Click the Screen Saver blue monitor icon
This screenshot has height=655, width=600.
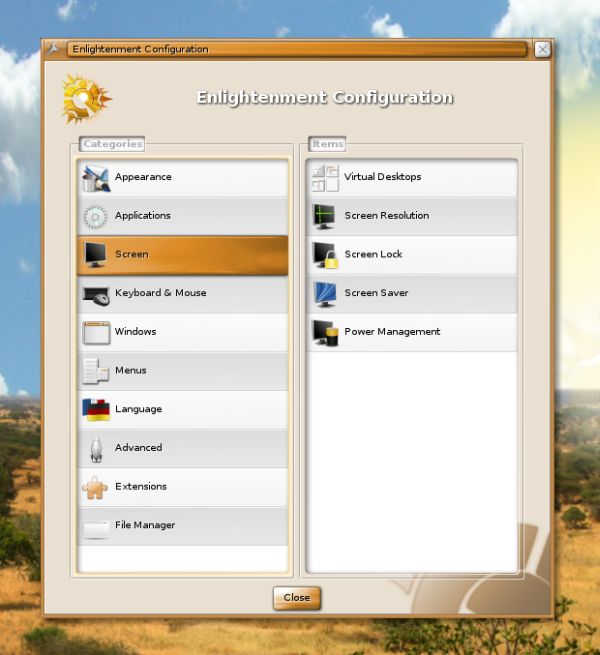pos(325,294)
